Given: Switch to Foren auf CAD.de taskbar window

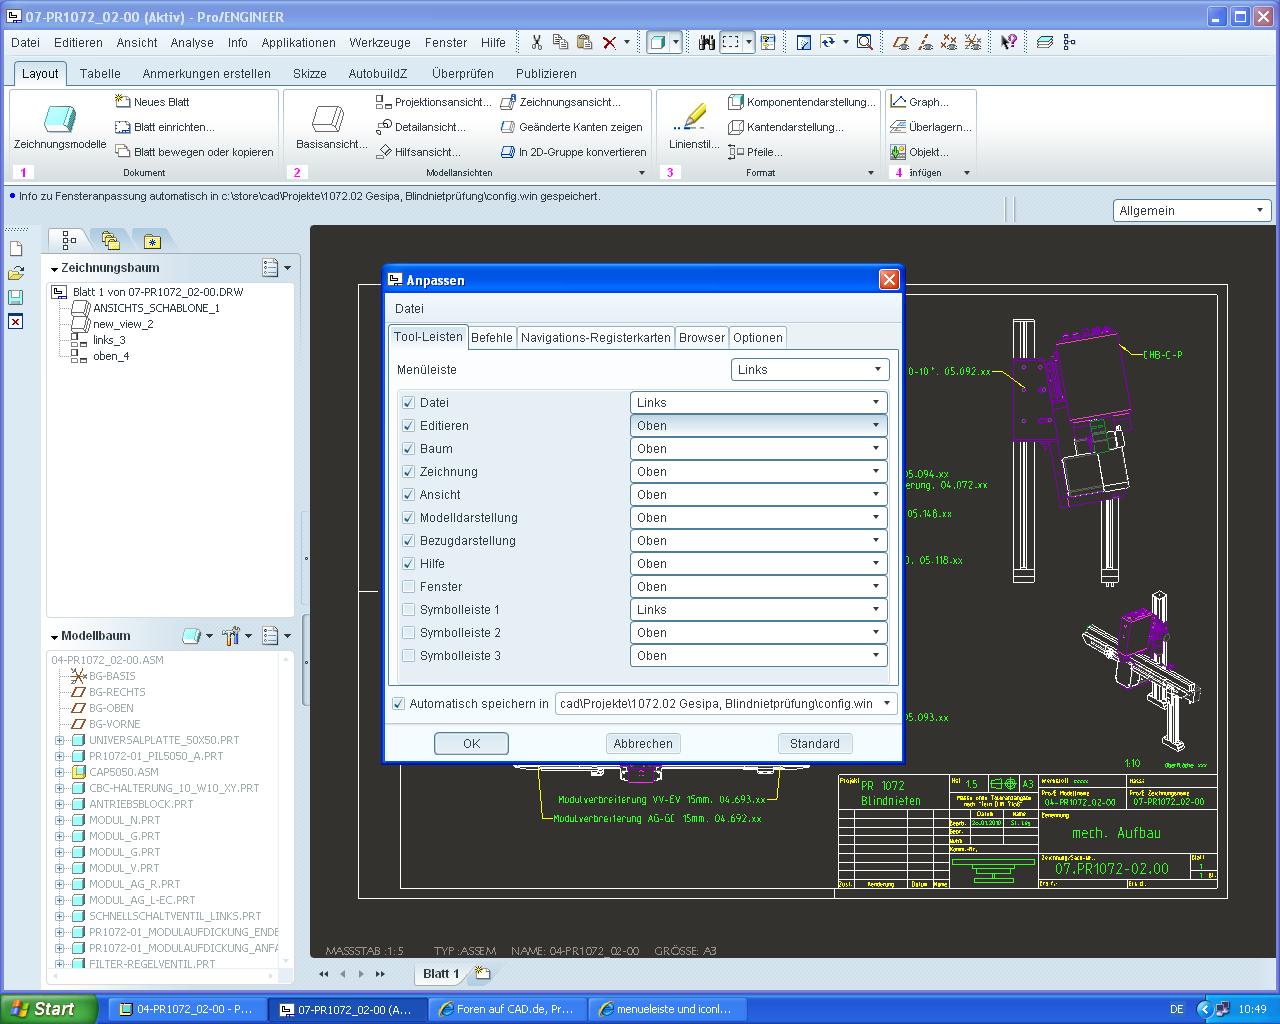Looking at the screenshot, I should tap(507, 1009).
